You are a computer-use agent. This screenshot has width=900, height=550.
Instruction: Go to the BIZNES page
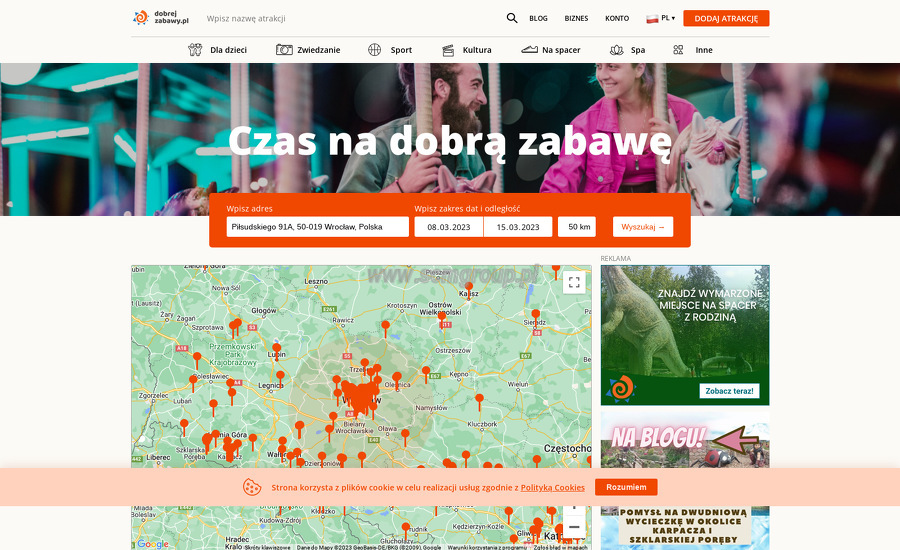(576, 18)
